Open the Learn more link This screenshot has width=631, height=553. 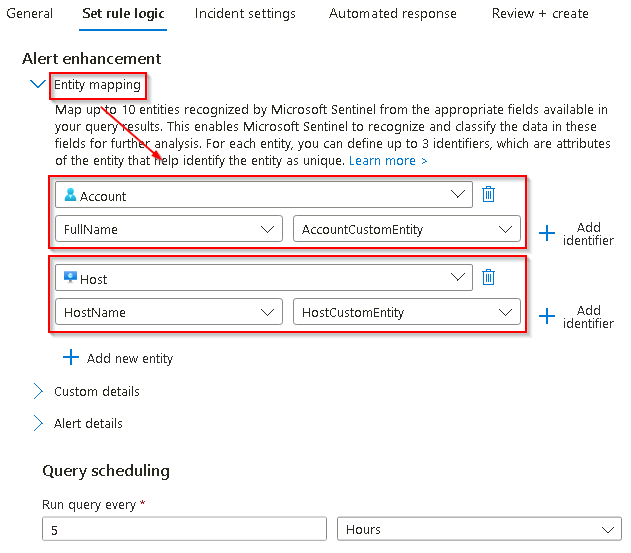pos(388,161)
